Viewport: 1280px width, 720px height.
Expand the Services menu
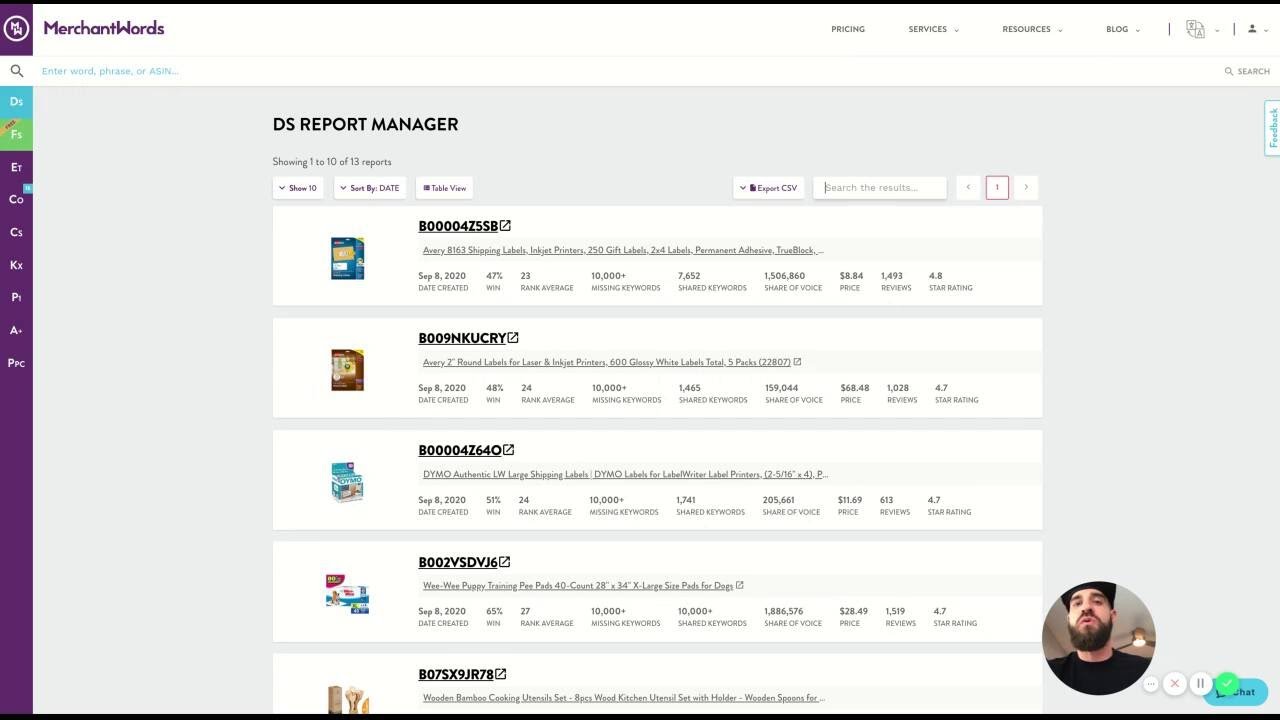point(933,29)
